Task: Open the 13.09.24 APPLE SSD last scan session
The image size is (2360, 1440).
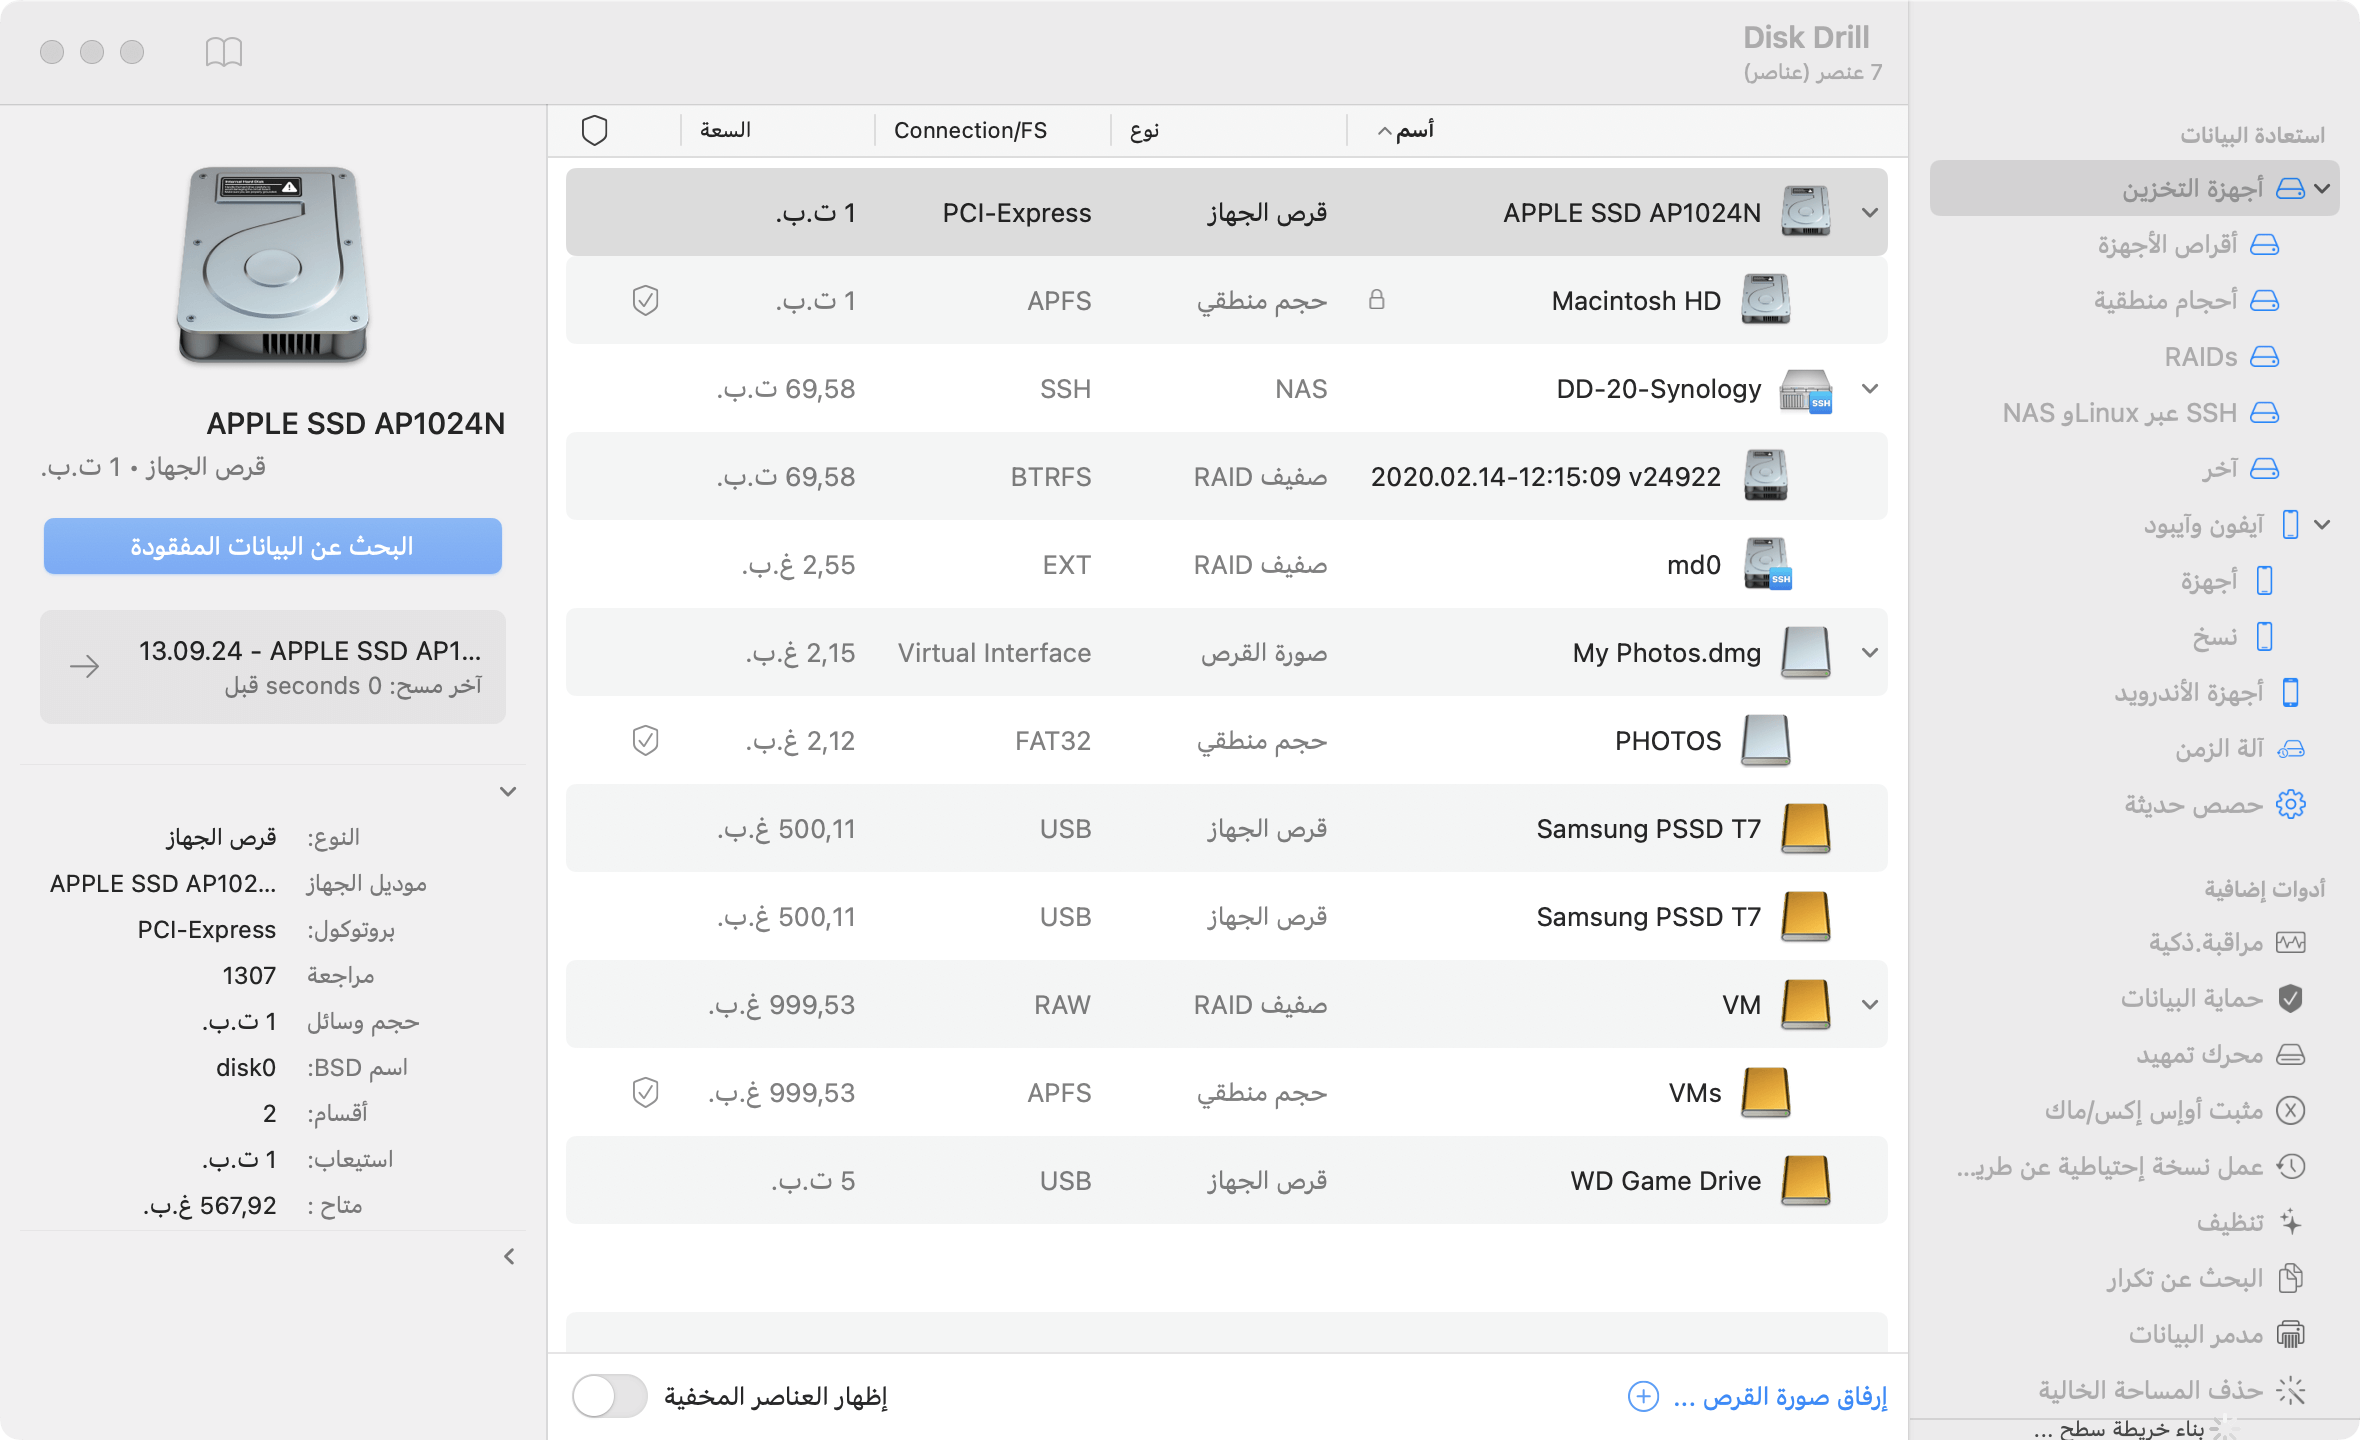Action: [273, 667]
